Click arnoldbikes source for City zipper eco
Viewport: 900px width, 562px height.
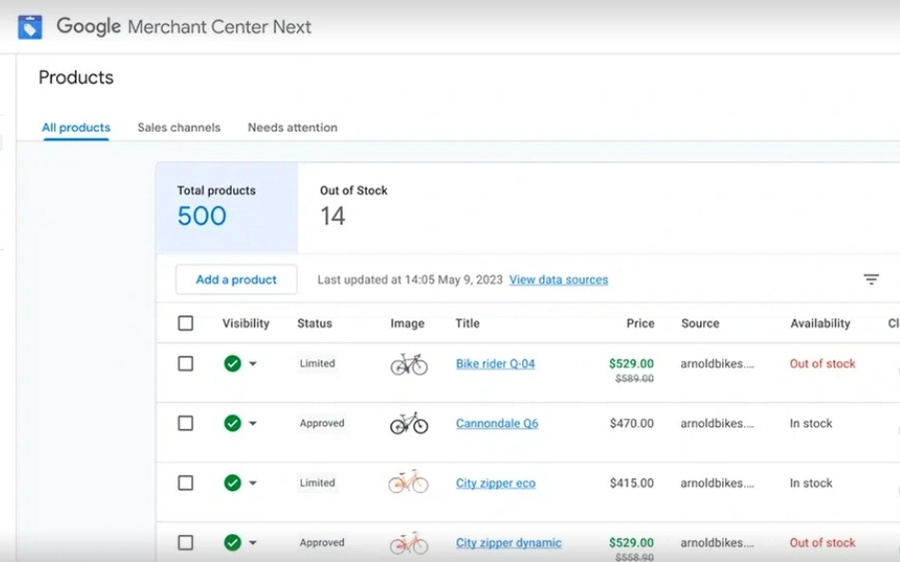[717, 483]
